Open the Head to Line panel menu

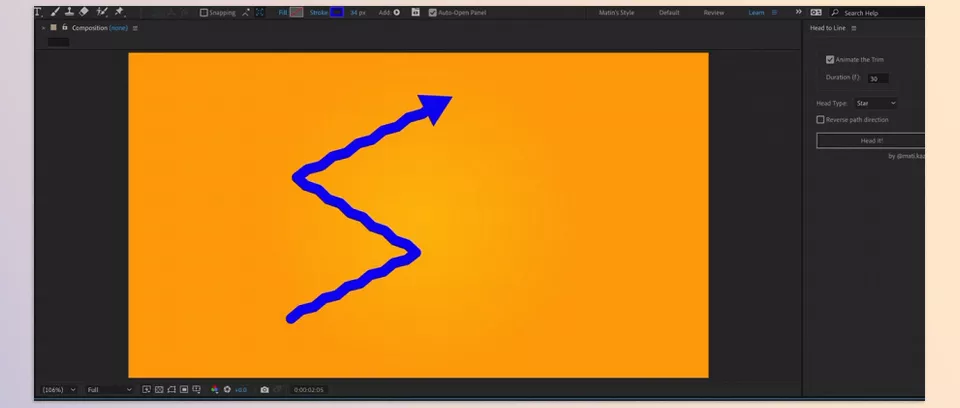point(854,28)
